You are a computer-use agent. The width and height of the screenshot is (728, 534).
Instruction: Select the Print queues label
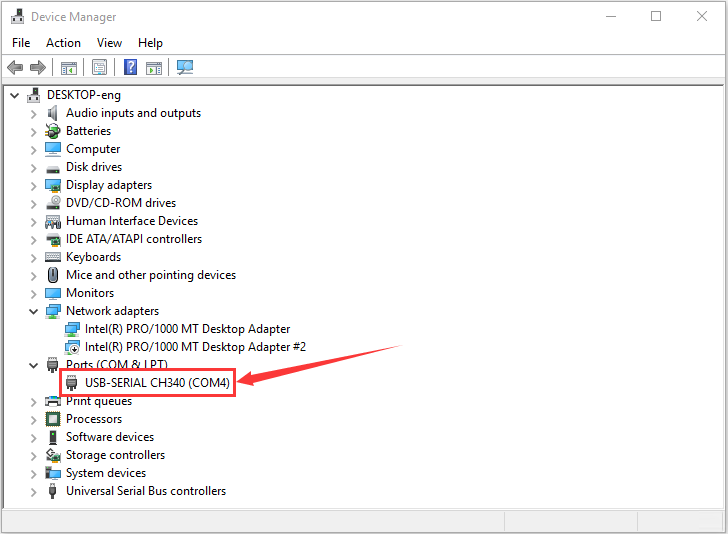[99, 401]
